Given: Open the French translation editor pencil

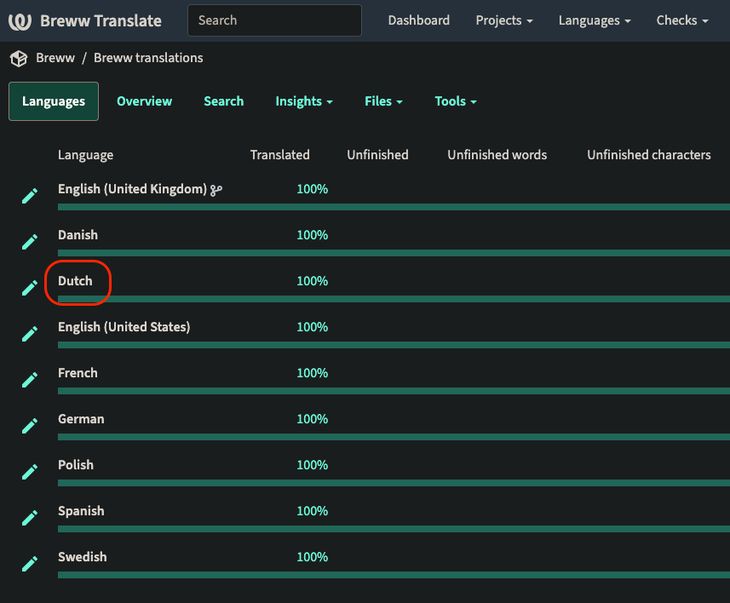Looking at the screenshot, I should [x=30, y=380].
